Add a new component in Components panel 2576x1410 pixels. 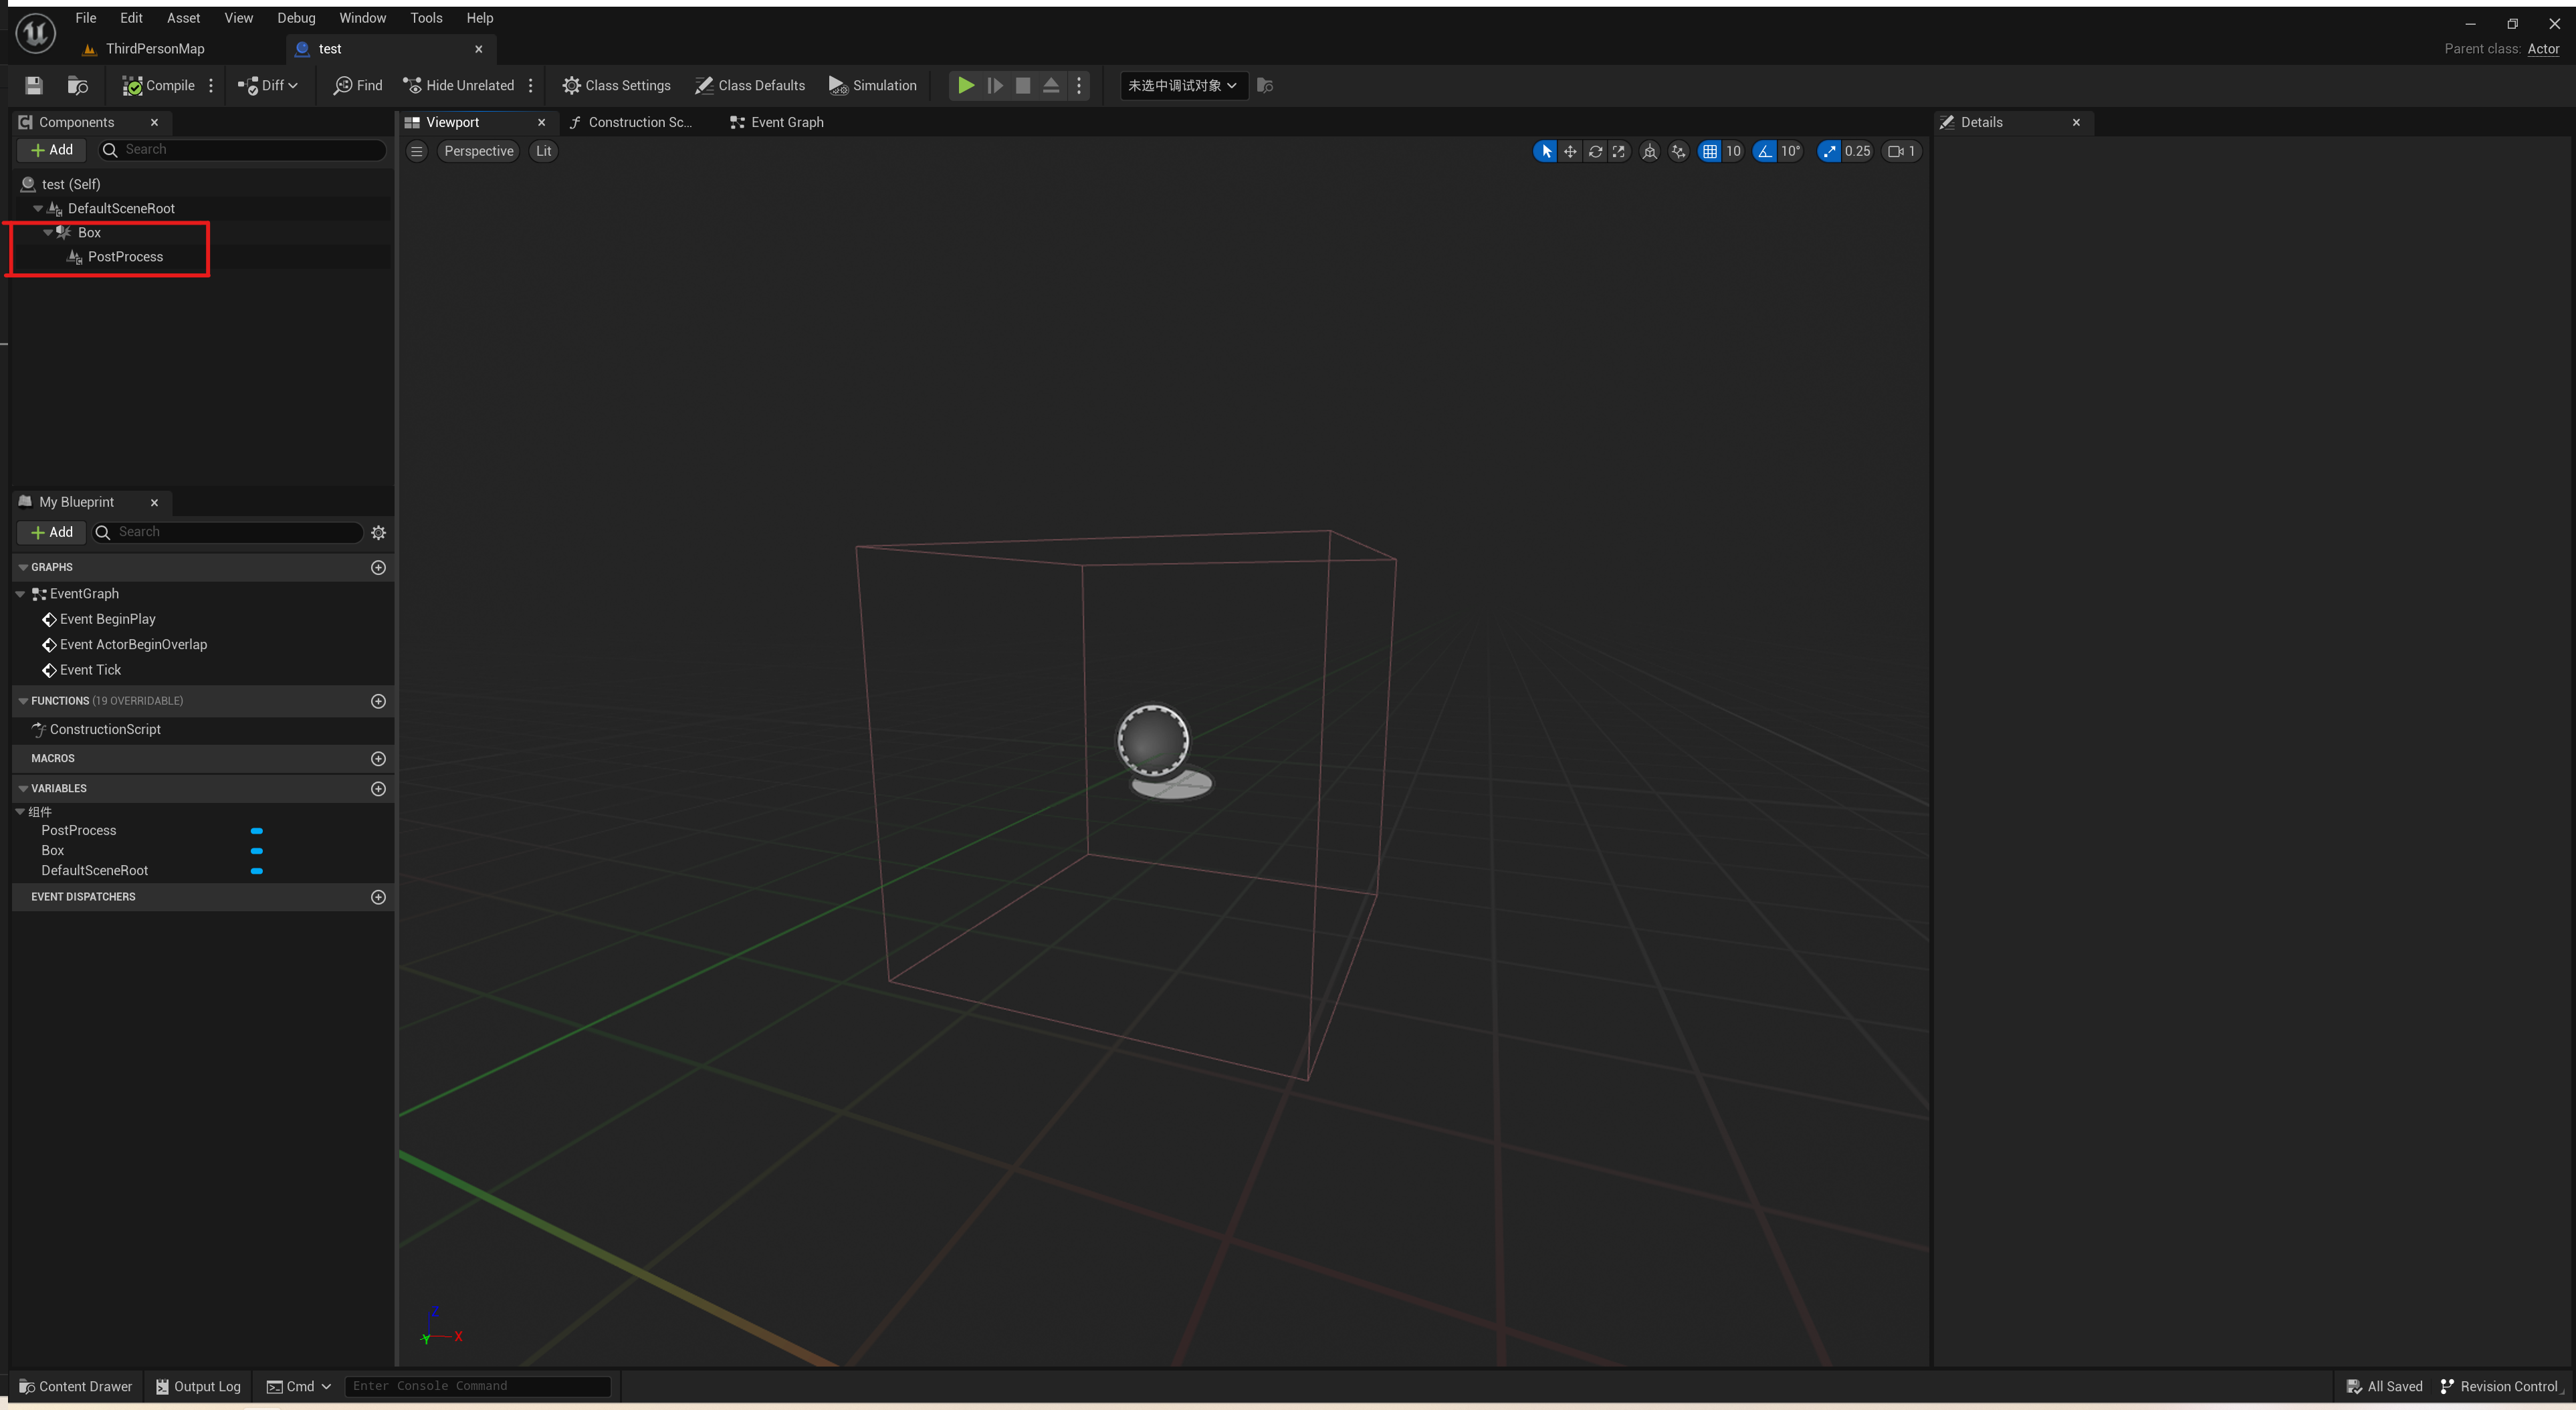[52, 150]
